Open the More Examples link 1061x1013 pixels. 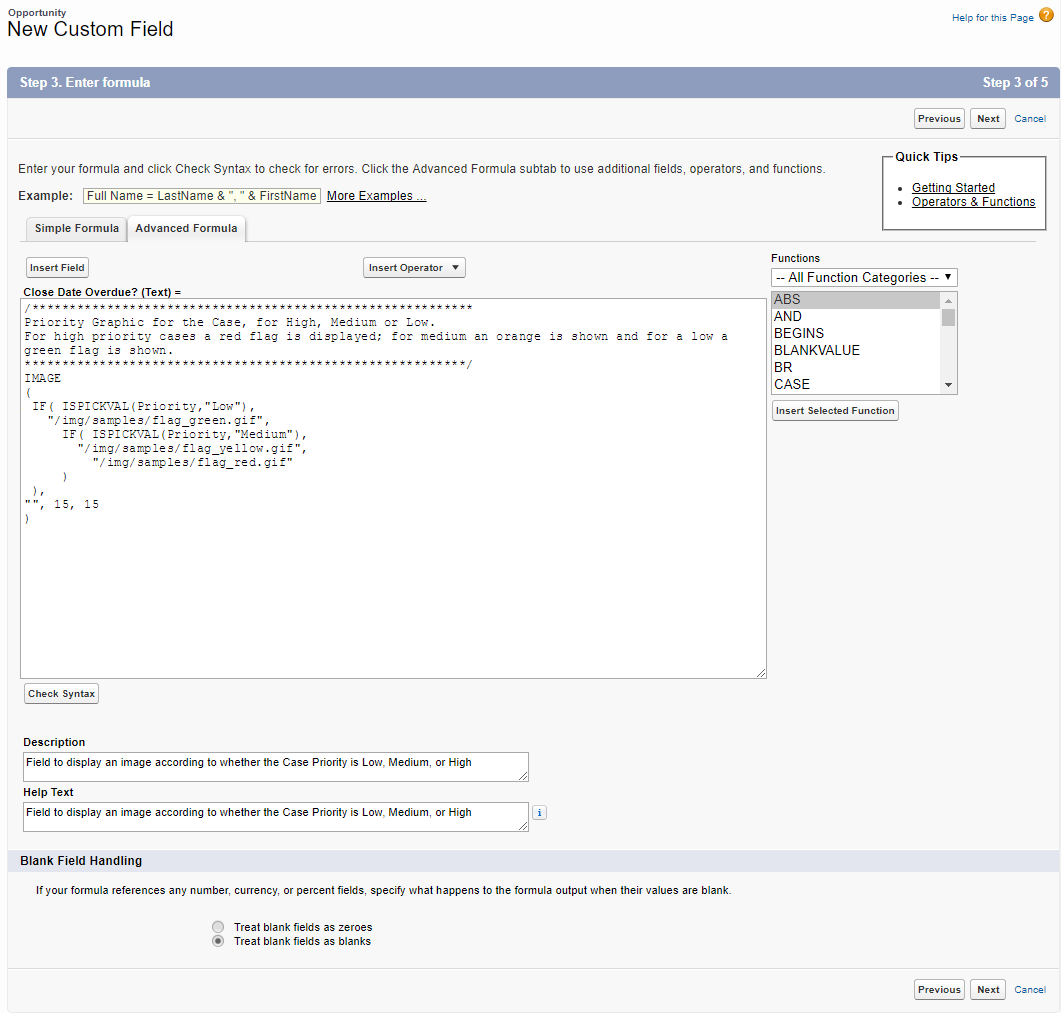click(x=376, y=196)
